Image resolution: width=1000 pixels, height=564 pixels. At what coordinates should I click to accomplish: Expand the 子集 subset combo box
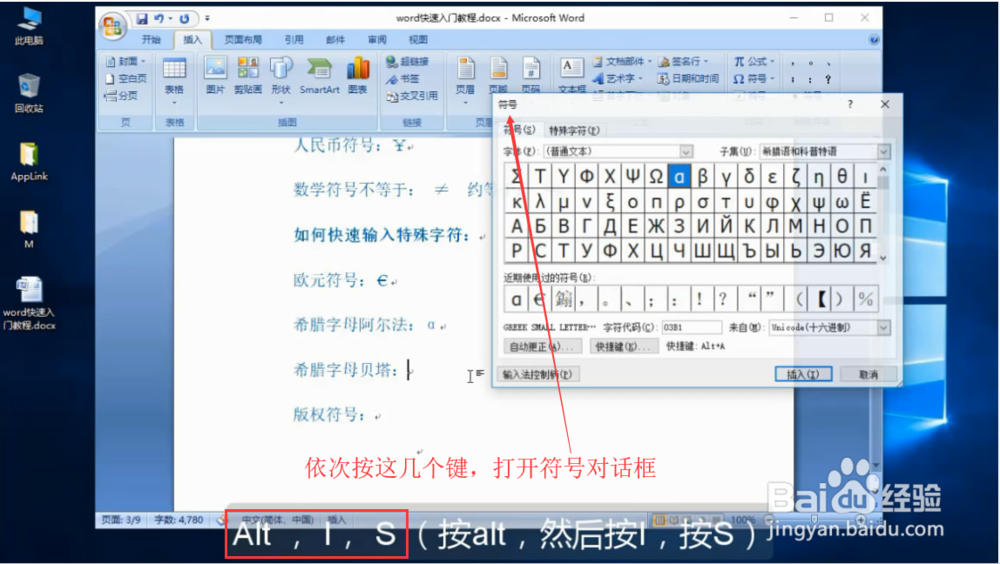[883, 151]
